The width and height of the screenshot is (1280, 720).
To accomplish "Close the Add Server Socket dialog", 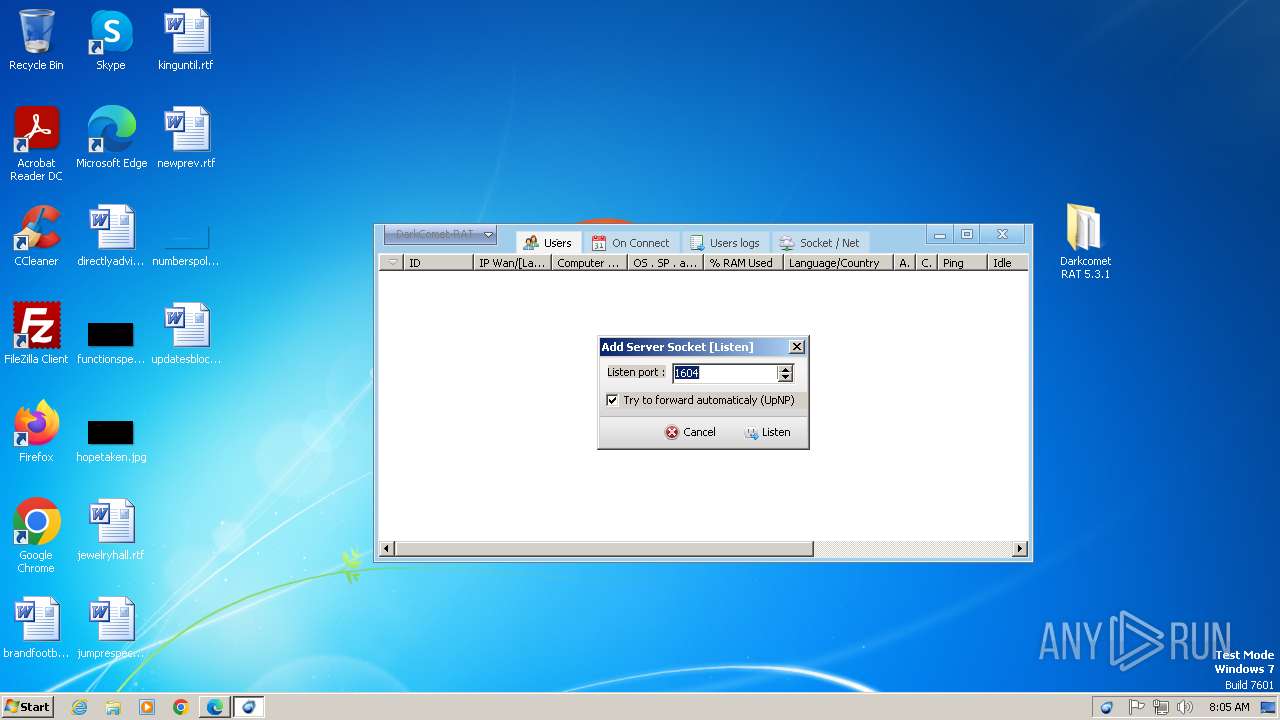I will tap(796, 347).
